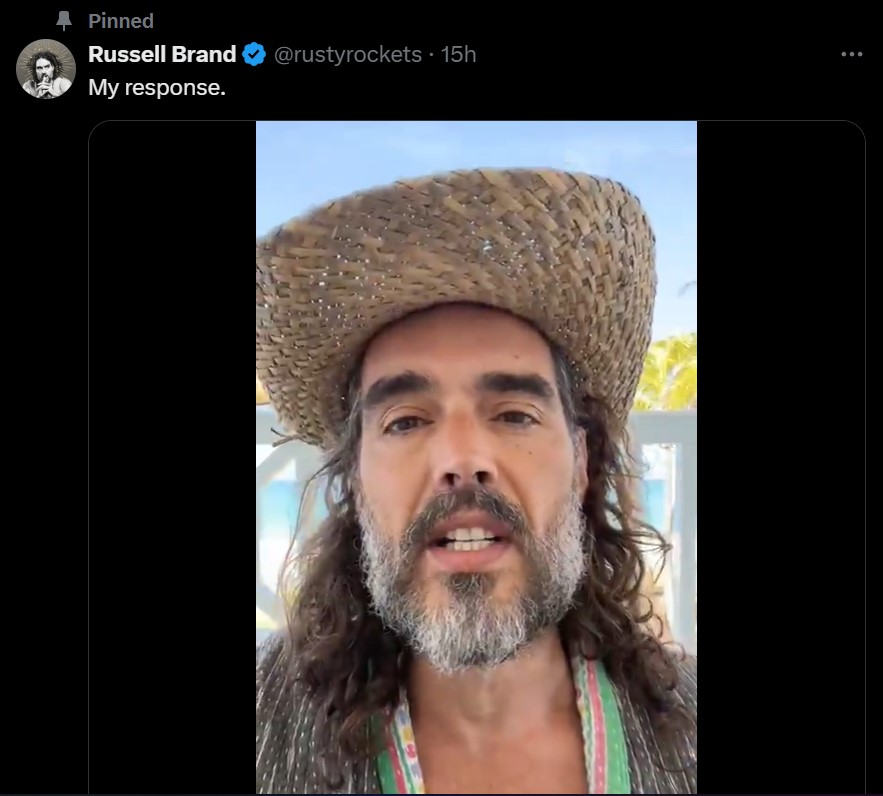Open the three-dot more options menu
Image resolution: width=883 pixels, height=796 pixels.
[x=851, y=54]
